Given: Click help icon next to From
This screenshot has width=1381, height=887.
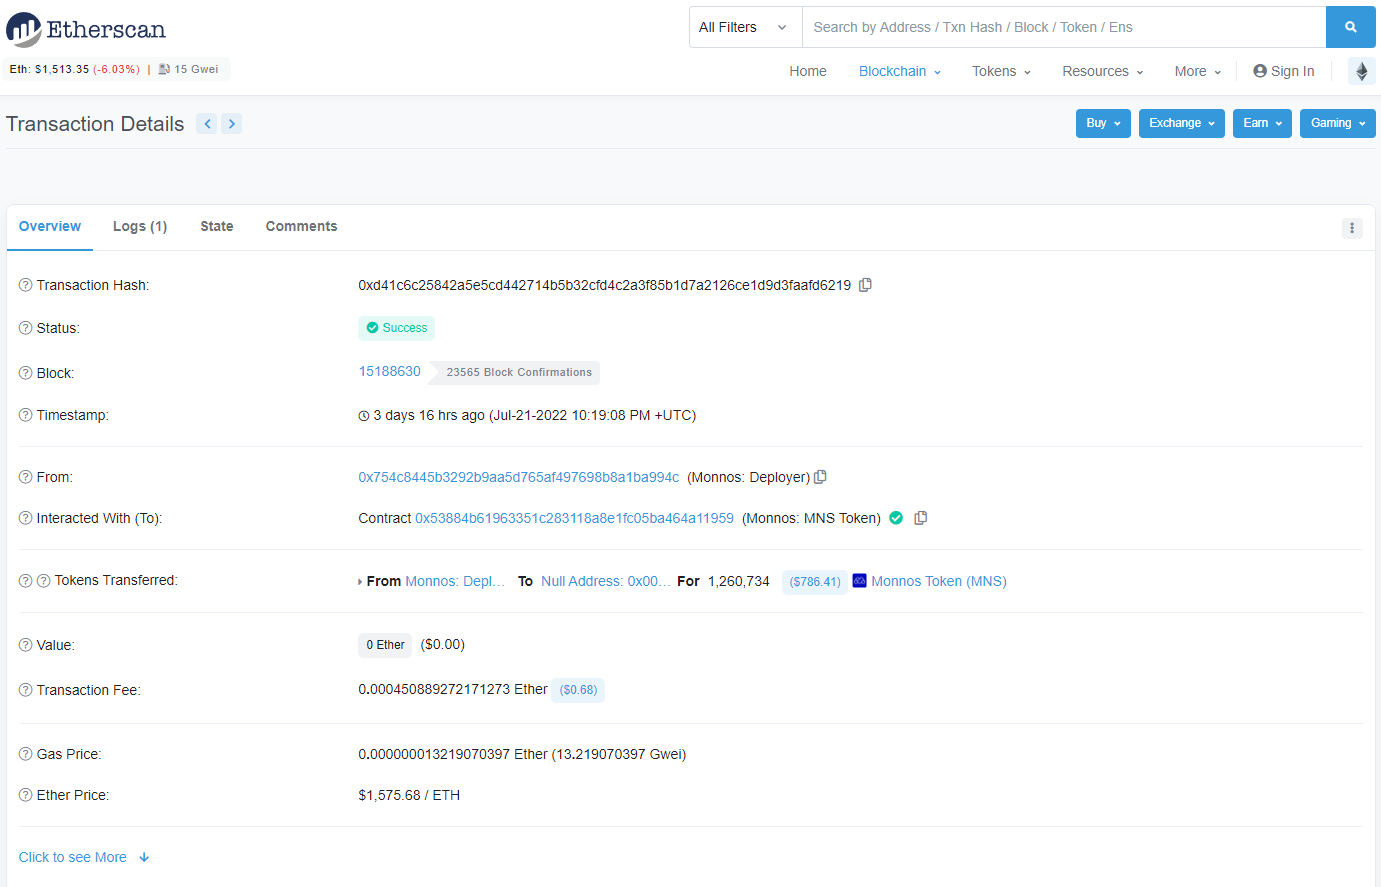Looking at the screenshot, I should [26, 477].
